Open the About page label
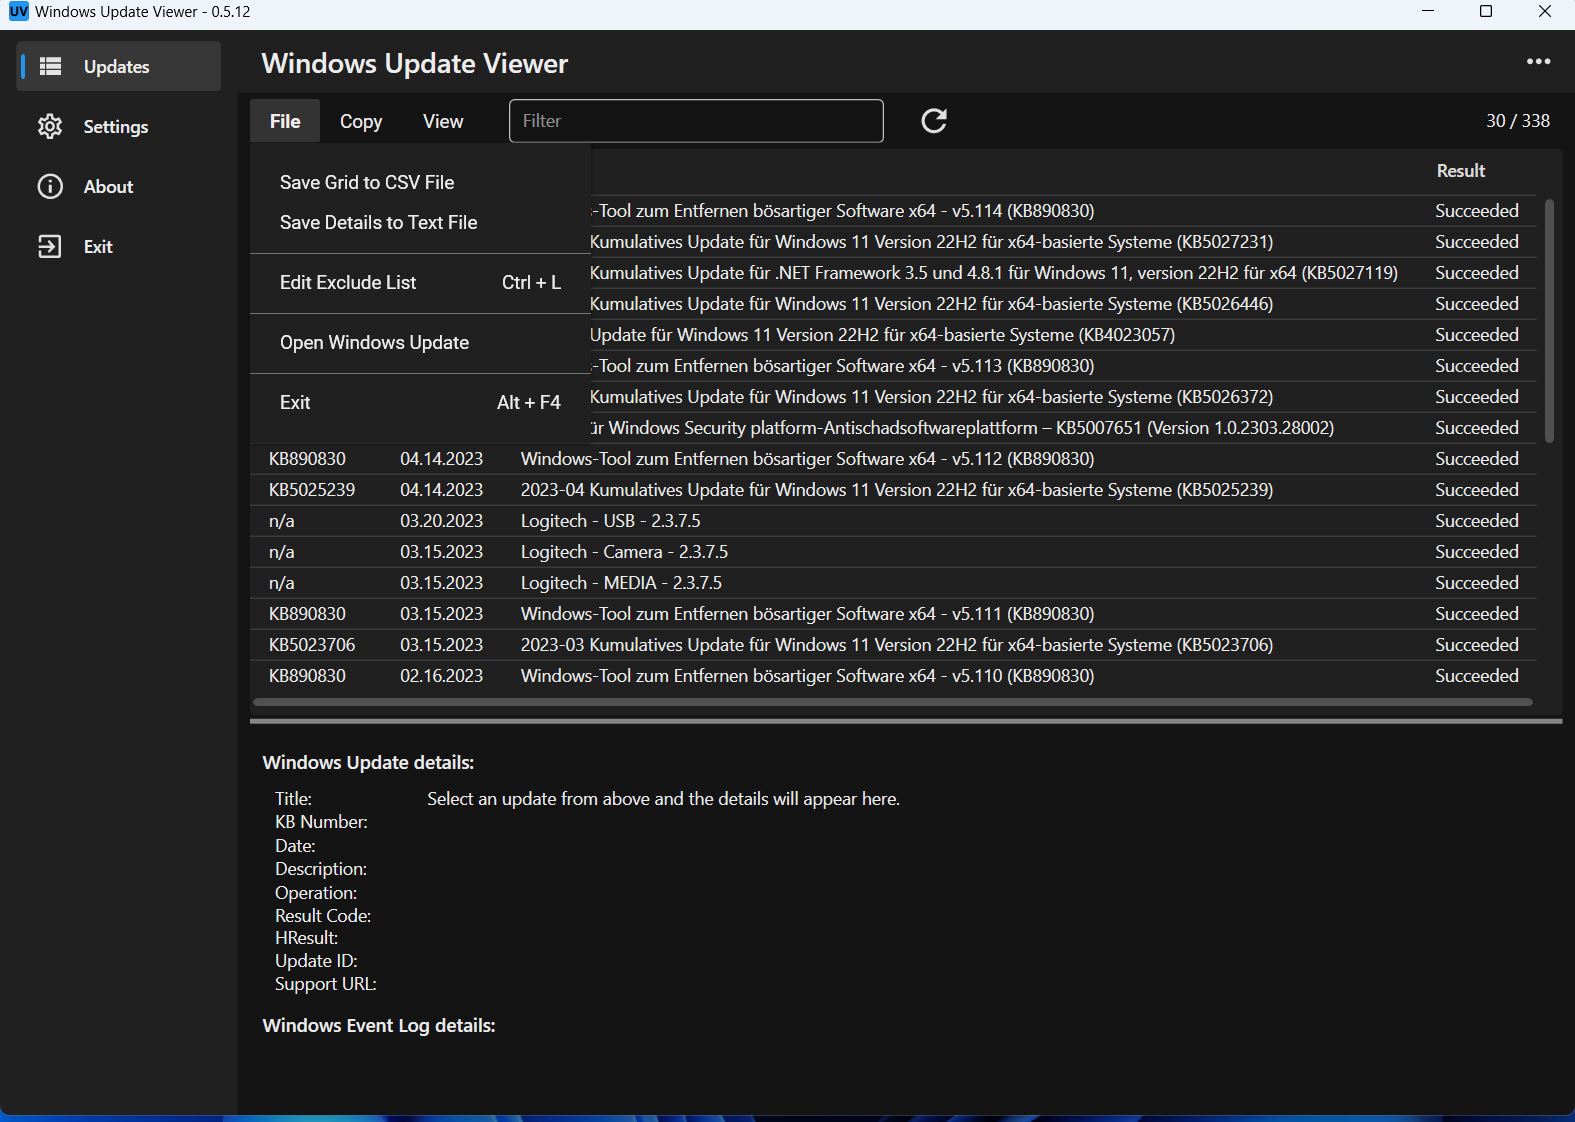 tap(108, 187)
